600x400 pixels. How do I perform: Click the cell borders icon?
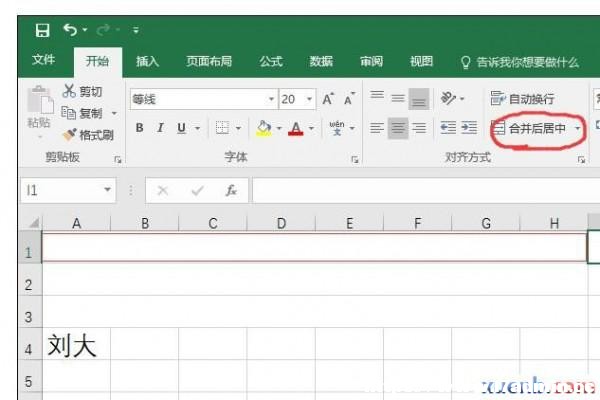[x=222, y=127]
